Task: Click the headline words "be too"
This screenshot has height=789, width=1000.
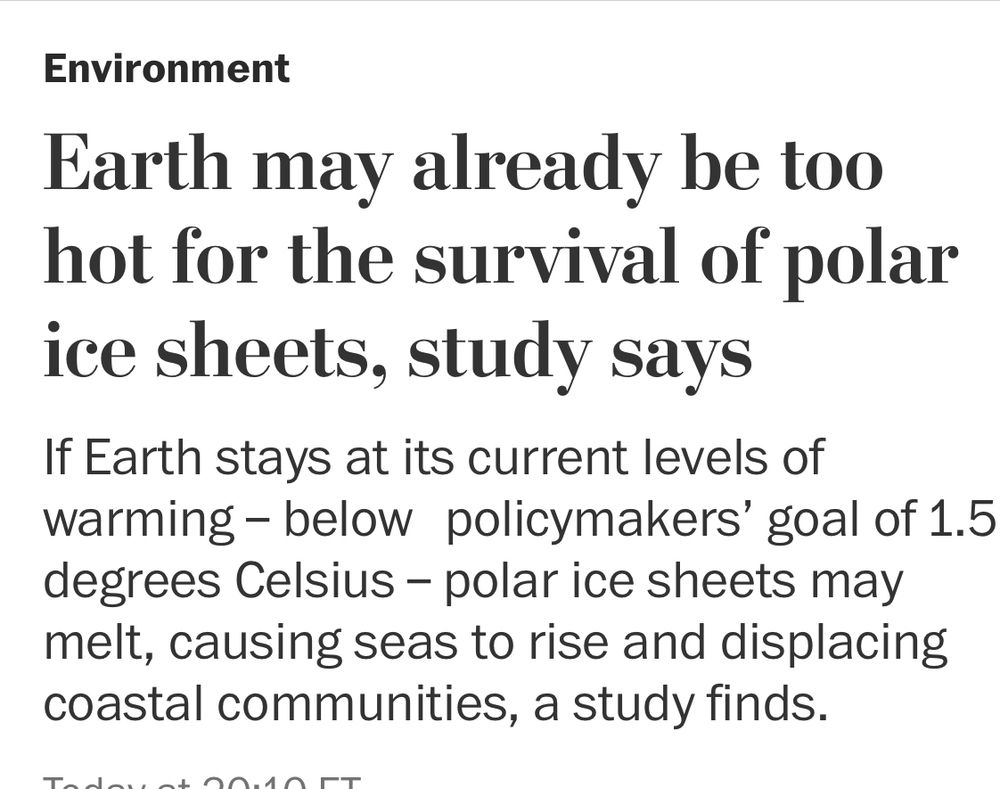Action: (x=783, y=162)
